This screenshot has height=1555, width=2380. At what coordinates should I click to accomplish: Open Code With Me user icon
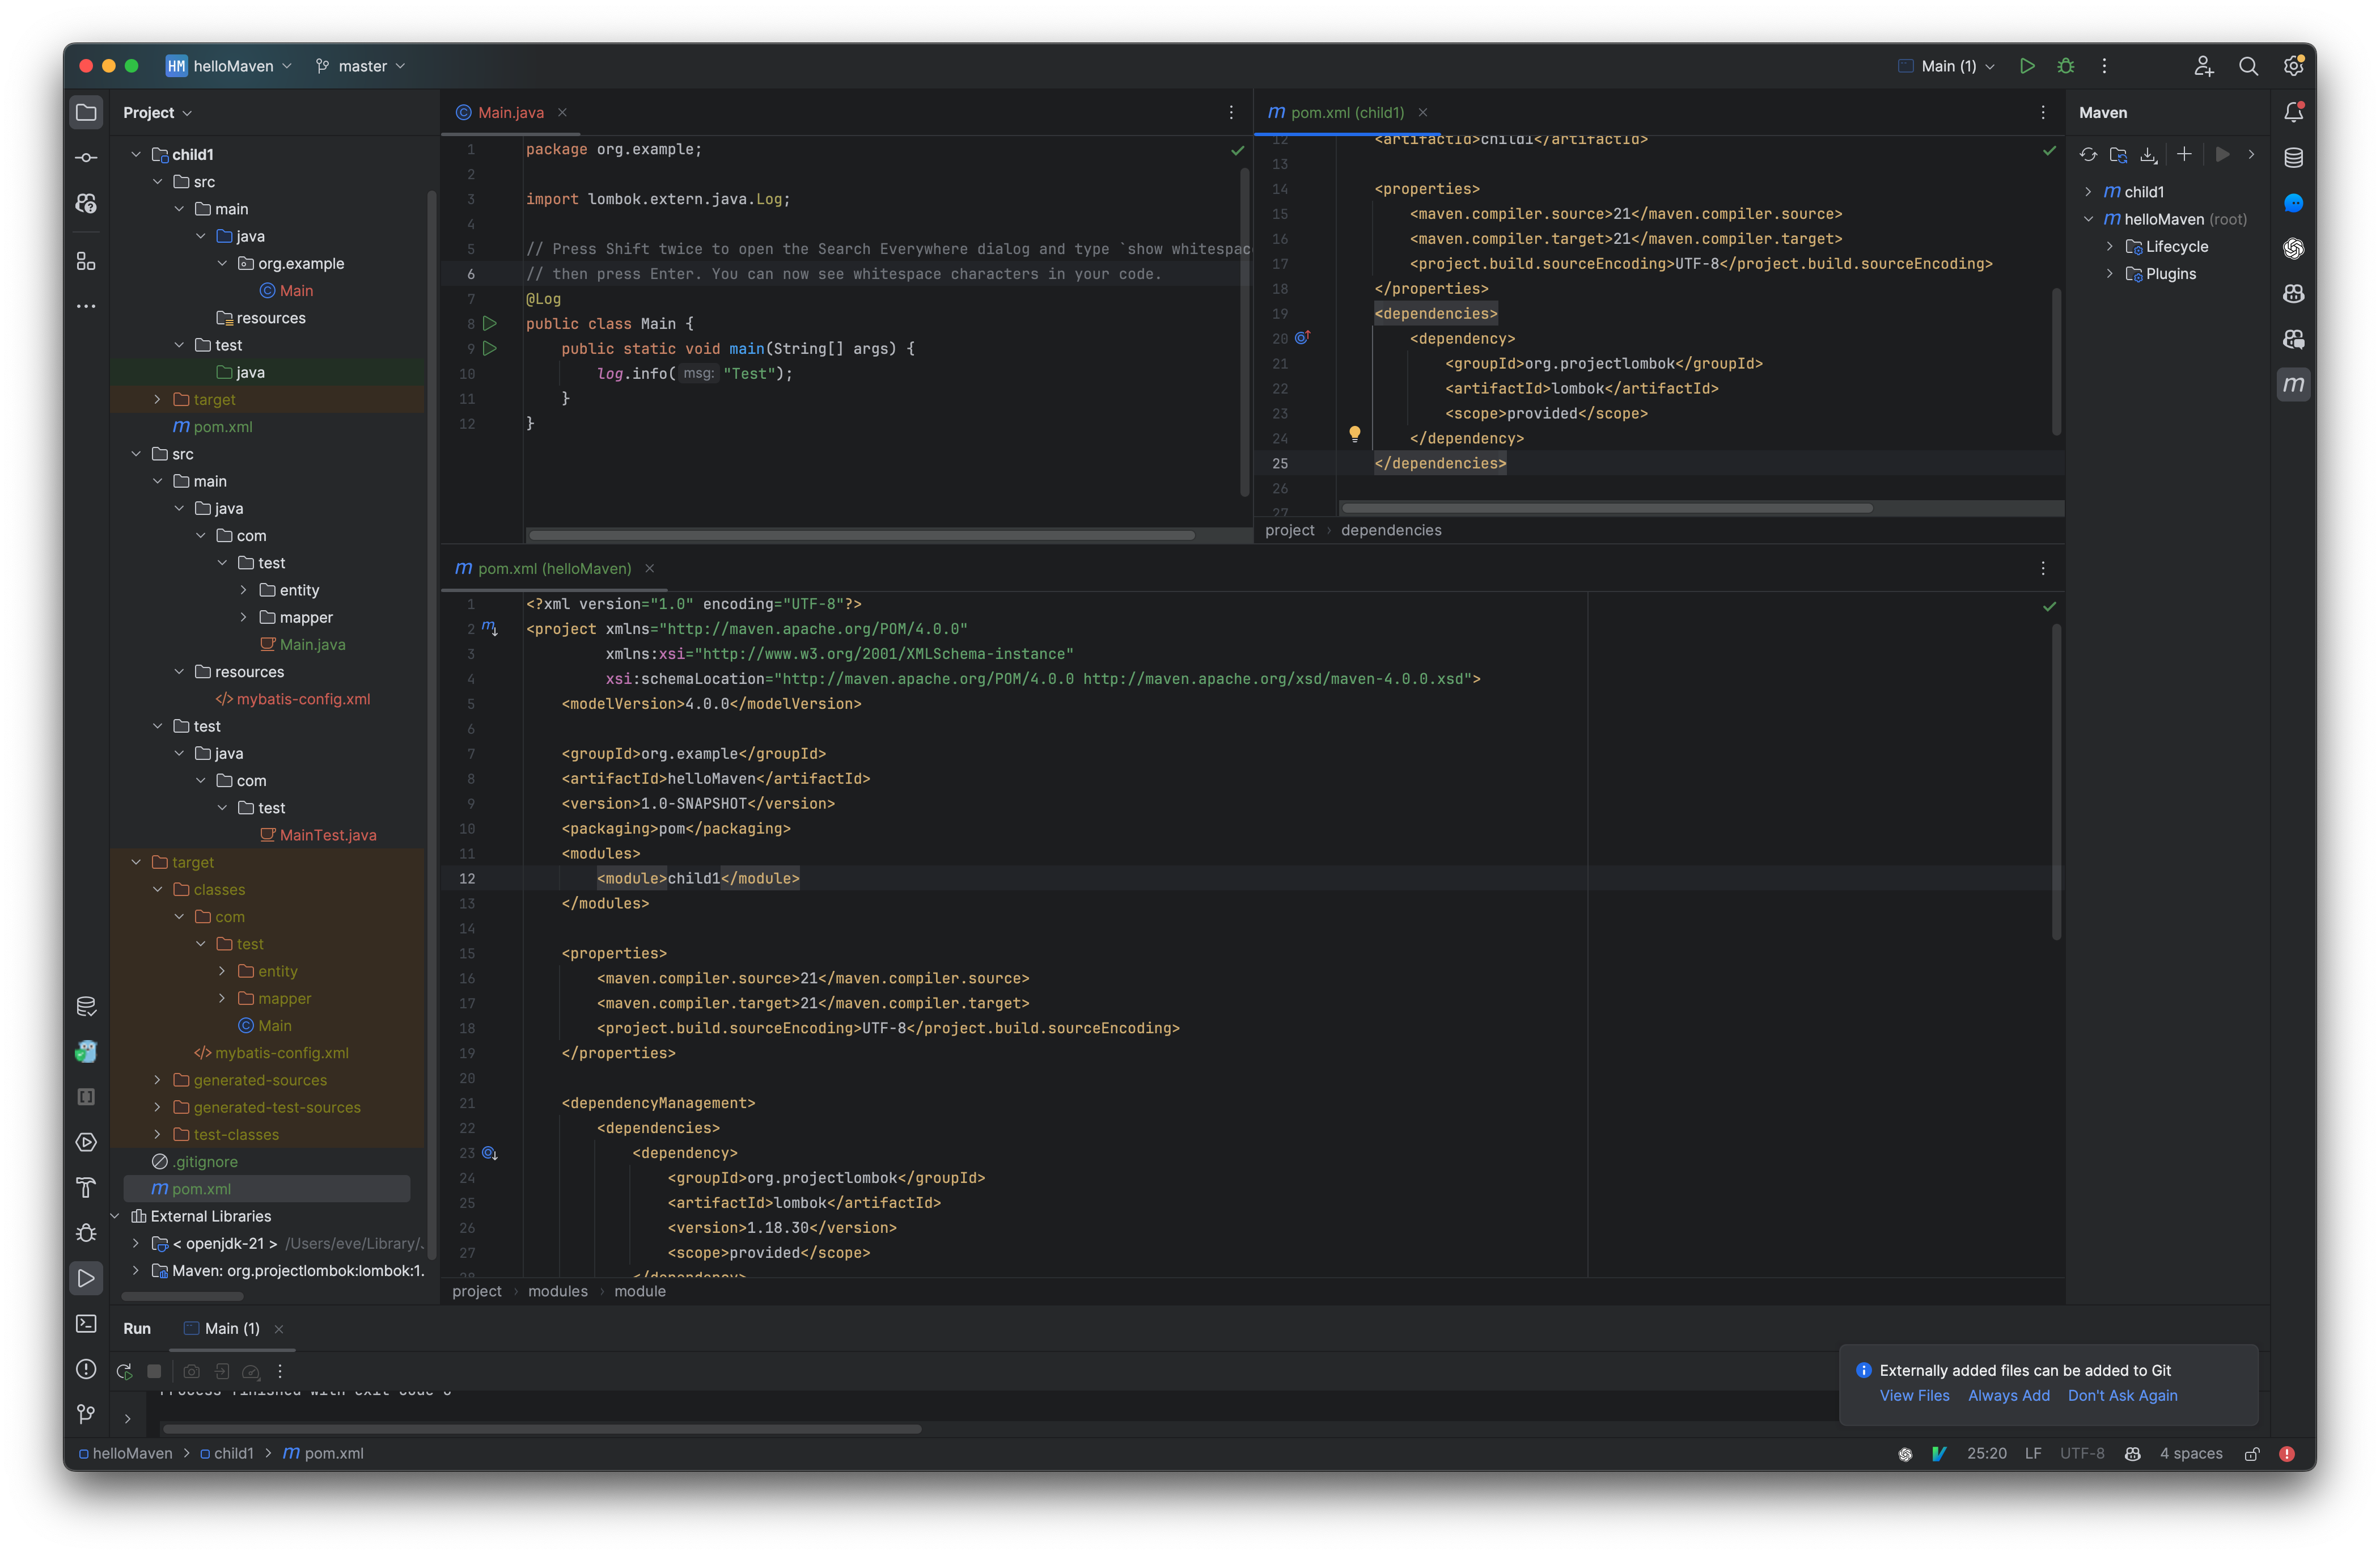coord(2204,66)
